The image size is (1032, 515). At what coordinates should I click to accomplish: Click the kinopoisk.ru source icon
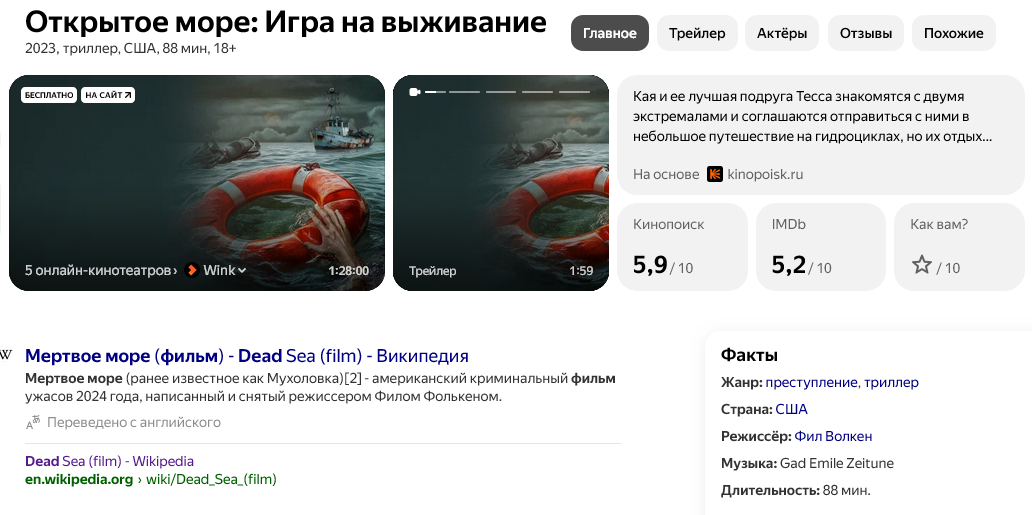(714, 175)
